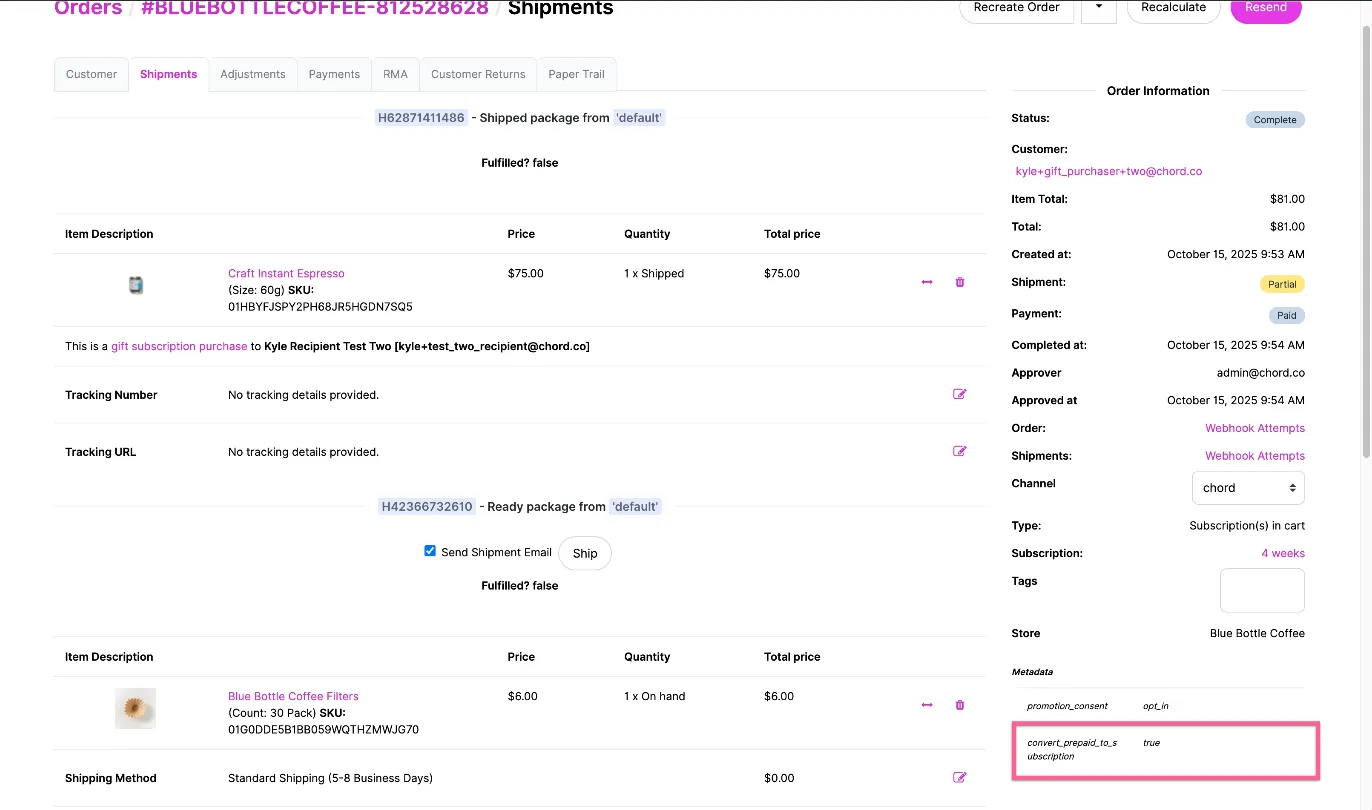Viewport: 1372px width, 810px height.
Task: Go to Orders breadcrumb
Action: click(x=88, y=8)
